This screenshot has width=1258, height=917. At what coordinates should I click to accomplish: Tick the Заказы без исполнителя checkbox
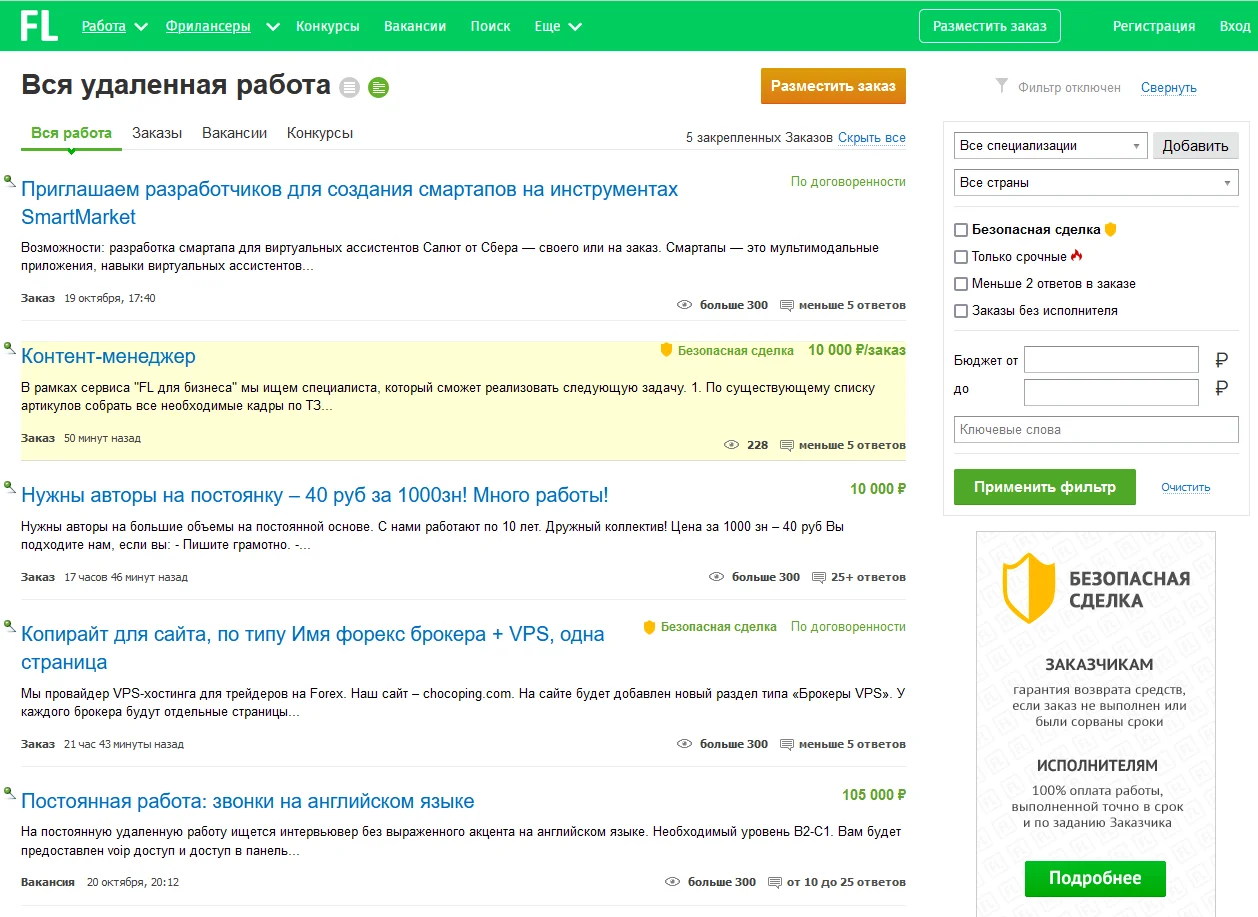click(961, 311)
